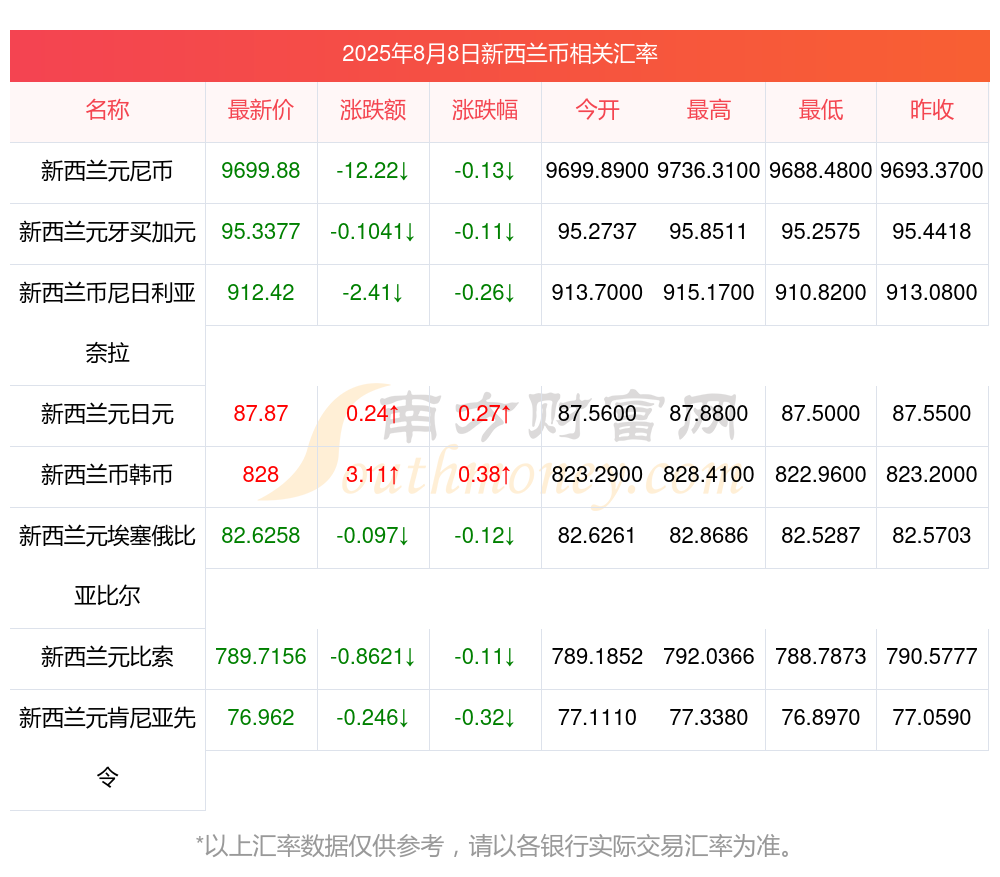The image size is (1000, 877).
Task: Click the previous close 95.4418
Action: [x=932, y=231]
